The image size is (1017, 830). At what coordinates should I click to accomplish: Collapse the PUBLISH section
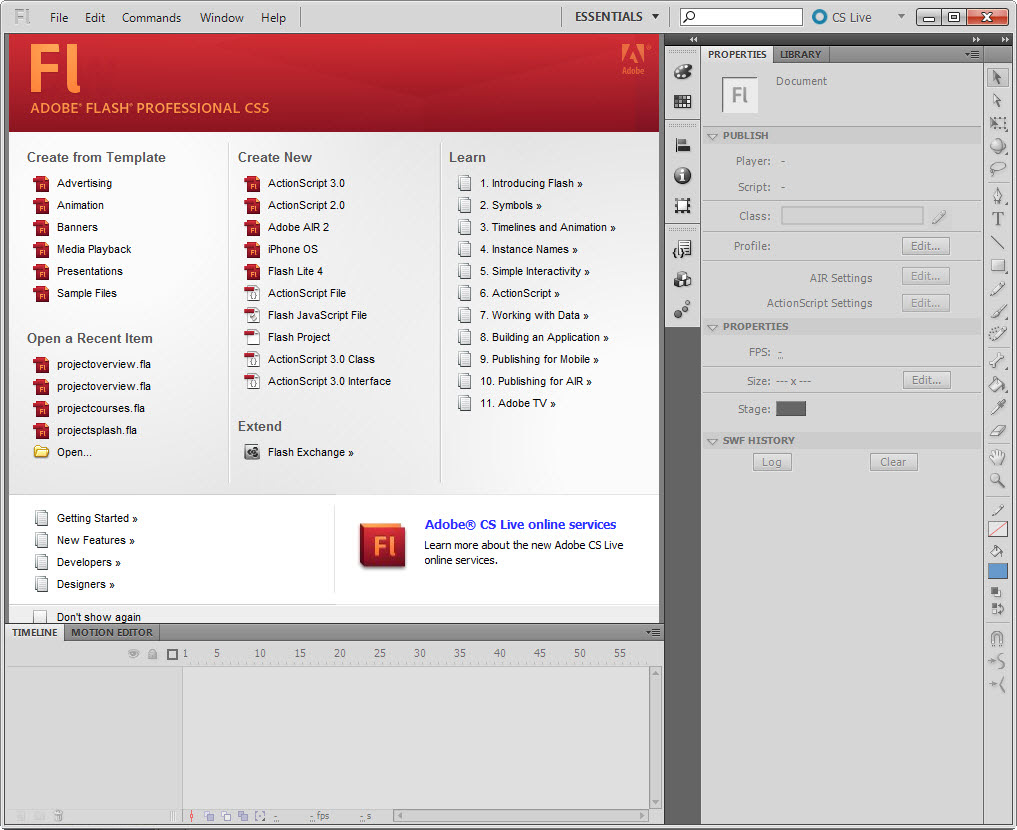coord(712,136)
